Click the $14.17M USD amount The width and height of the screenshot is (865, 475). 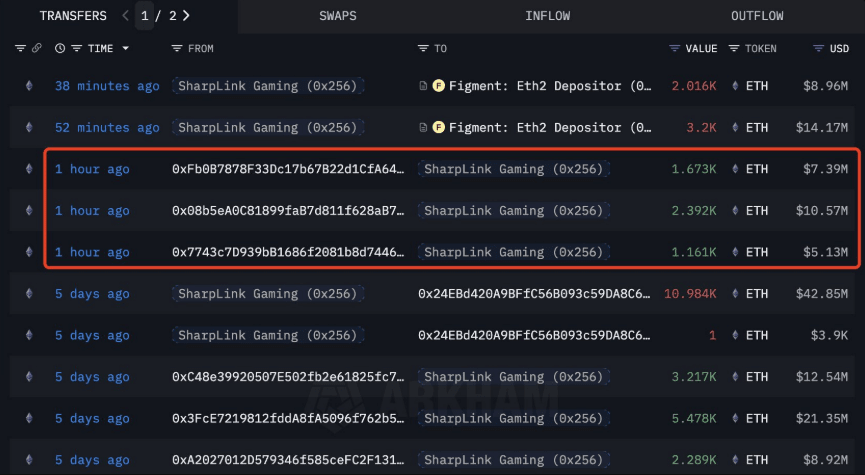pos(822,127)
